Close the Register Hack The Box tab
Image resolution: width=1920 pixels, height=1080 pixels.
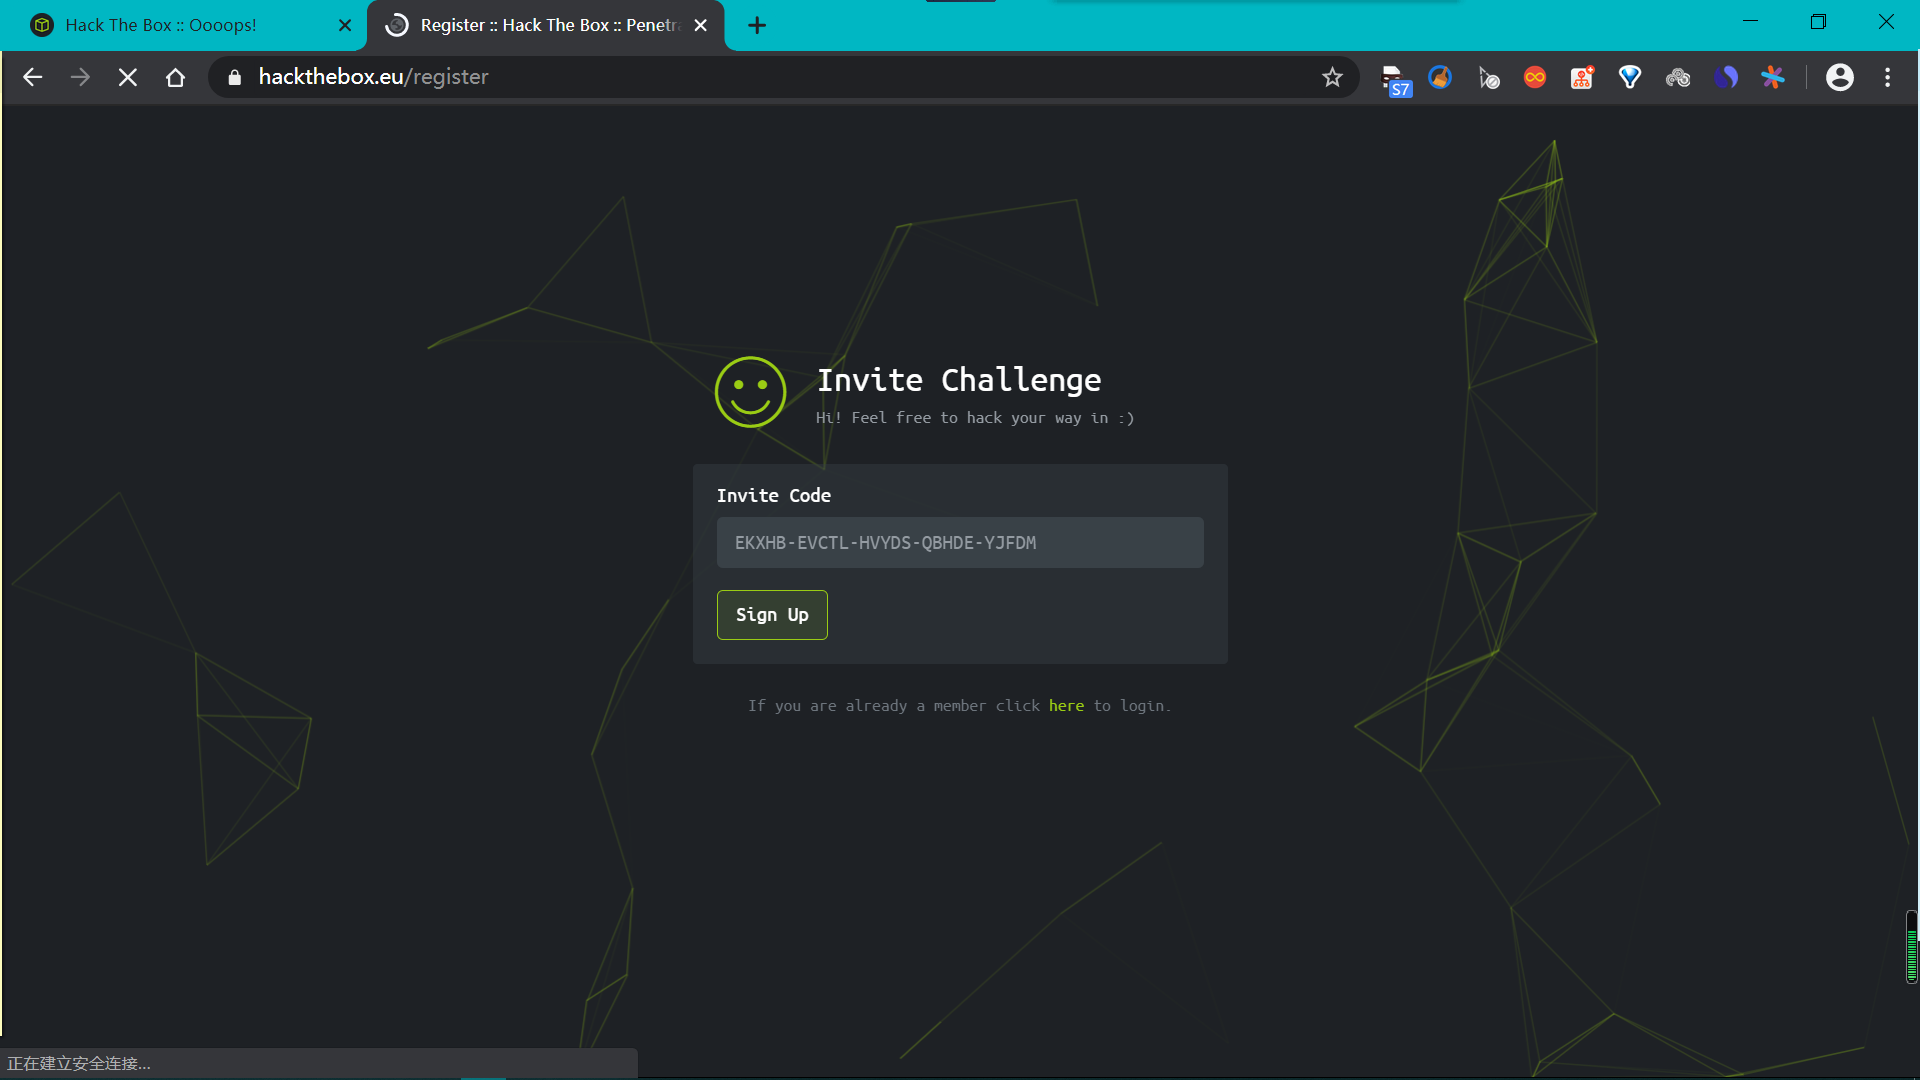coord(701,25)
